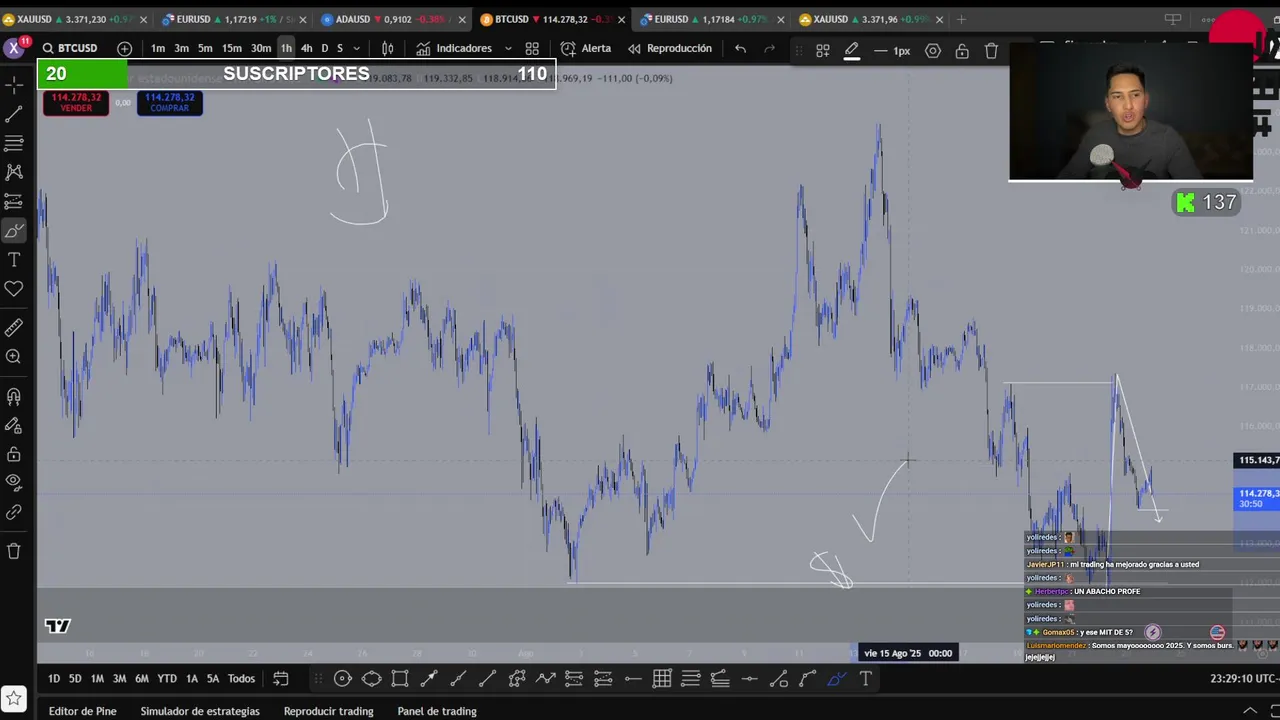This screenshot has height=720, width=1280.
Task: Open the BTCUSD symbol search
Action: pyautogui.click(x=70, y=48)
